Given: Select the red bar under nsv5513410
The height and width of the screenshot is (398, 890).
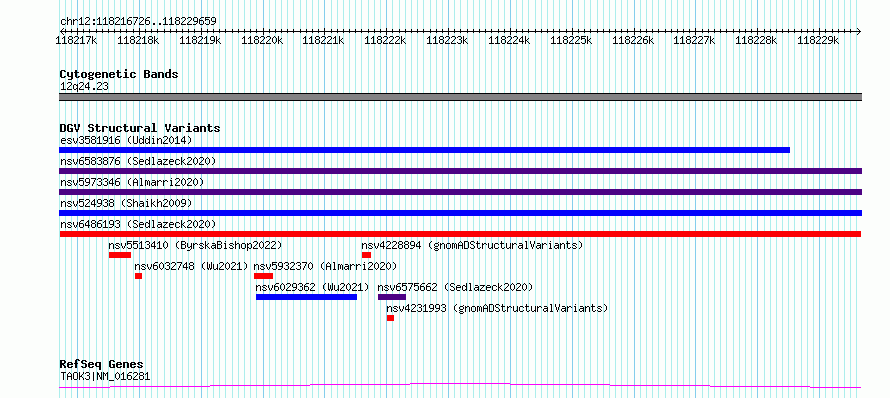Looking at the screenshot, I should click(120, 255).
